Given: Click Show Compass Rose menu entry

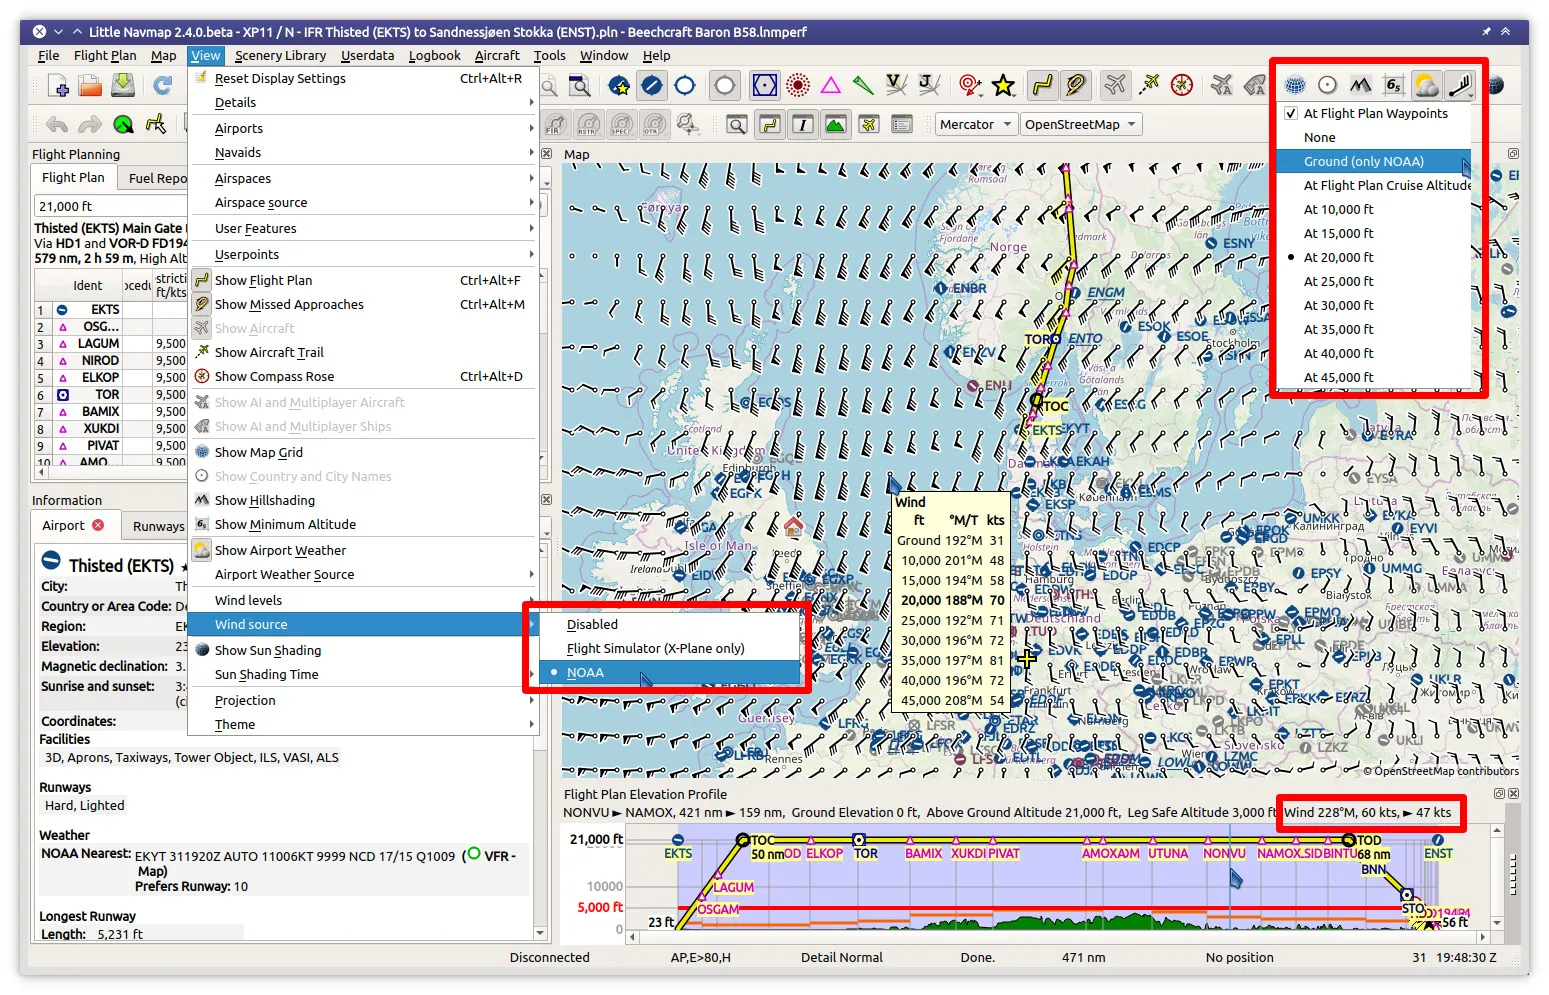Looking at the screenshot, I should coord(274,377).
